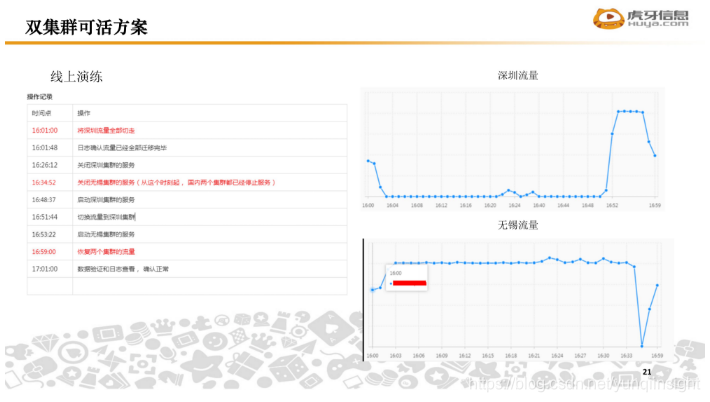Click 16:15 axis label on 无锡流量 chart
710x402 pixels.
point(488,355)
